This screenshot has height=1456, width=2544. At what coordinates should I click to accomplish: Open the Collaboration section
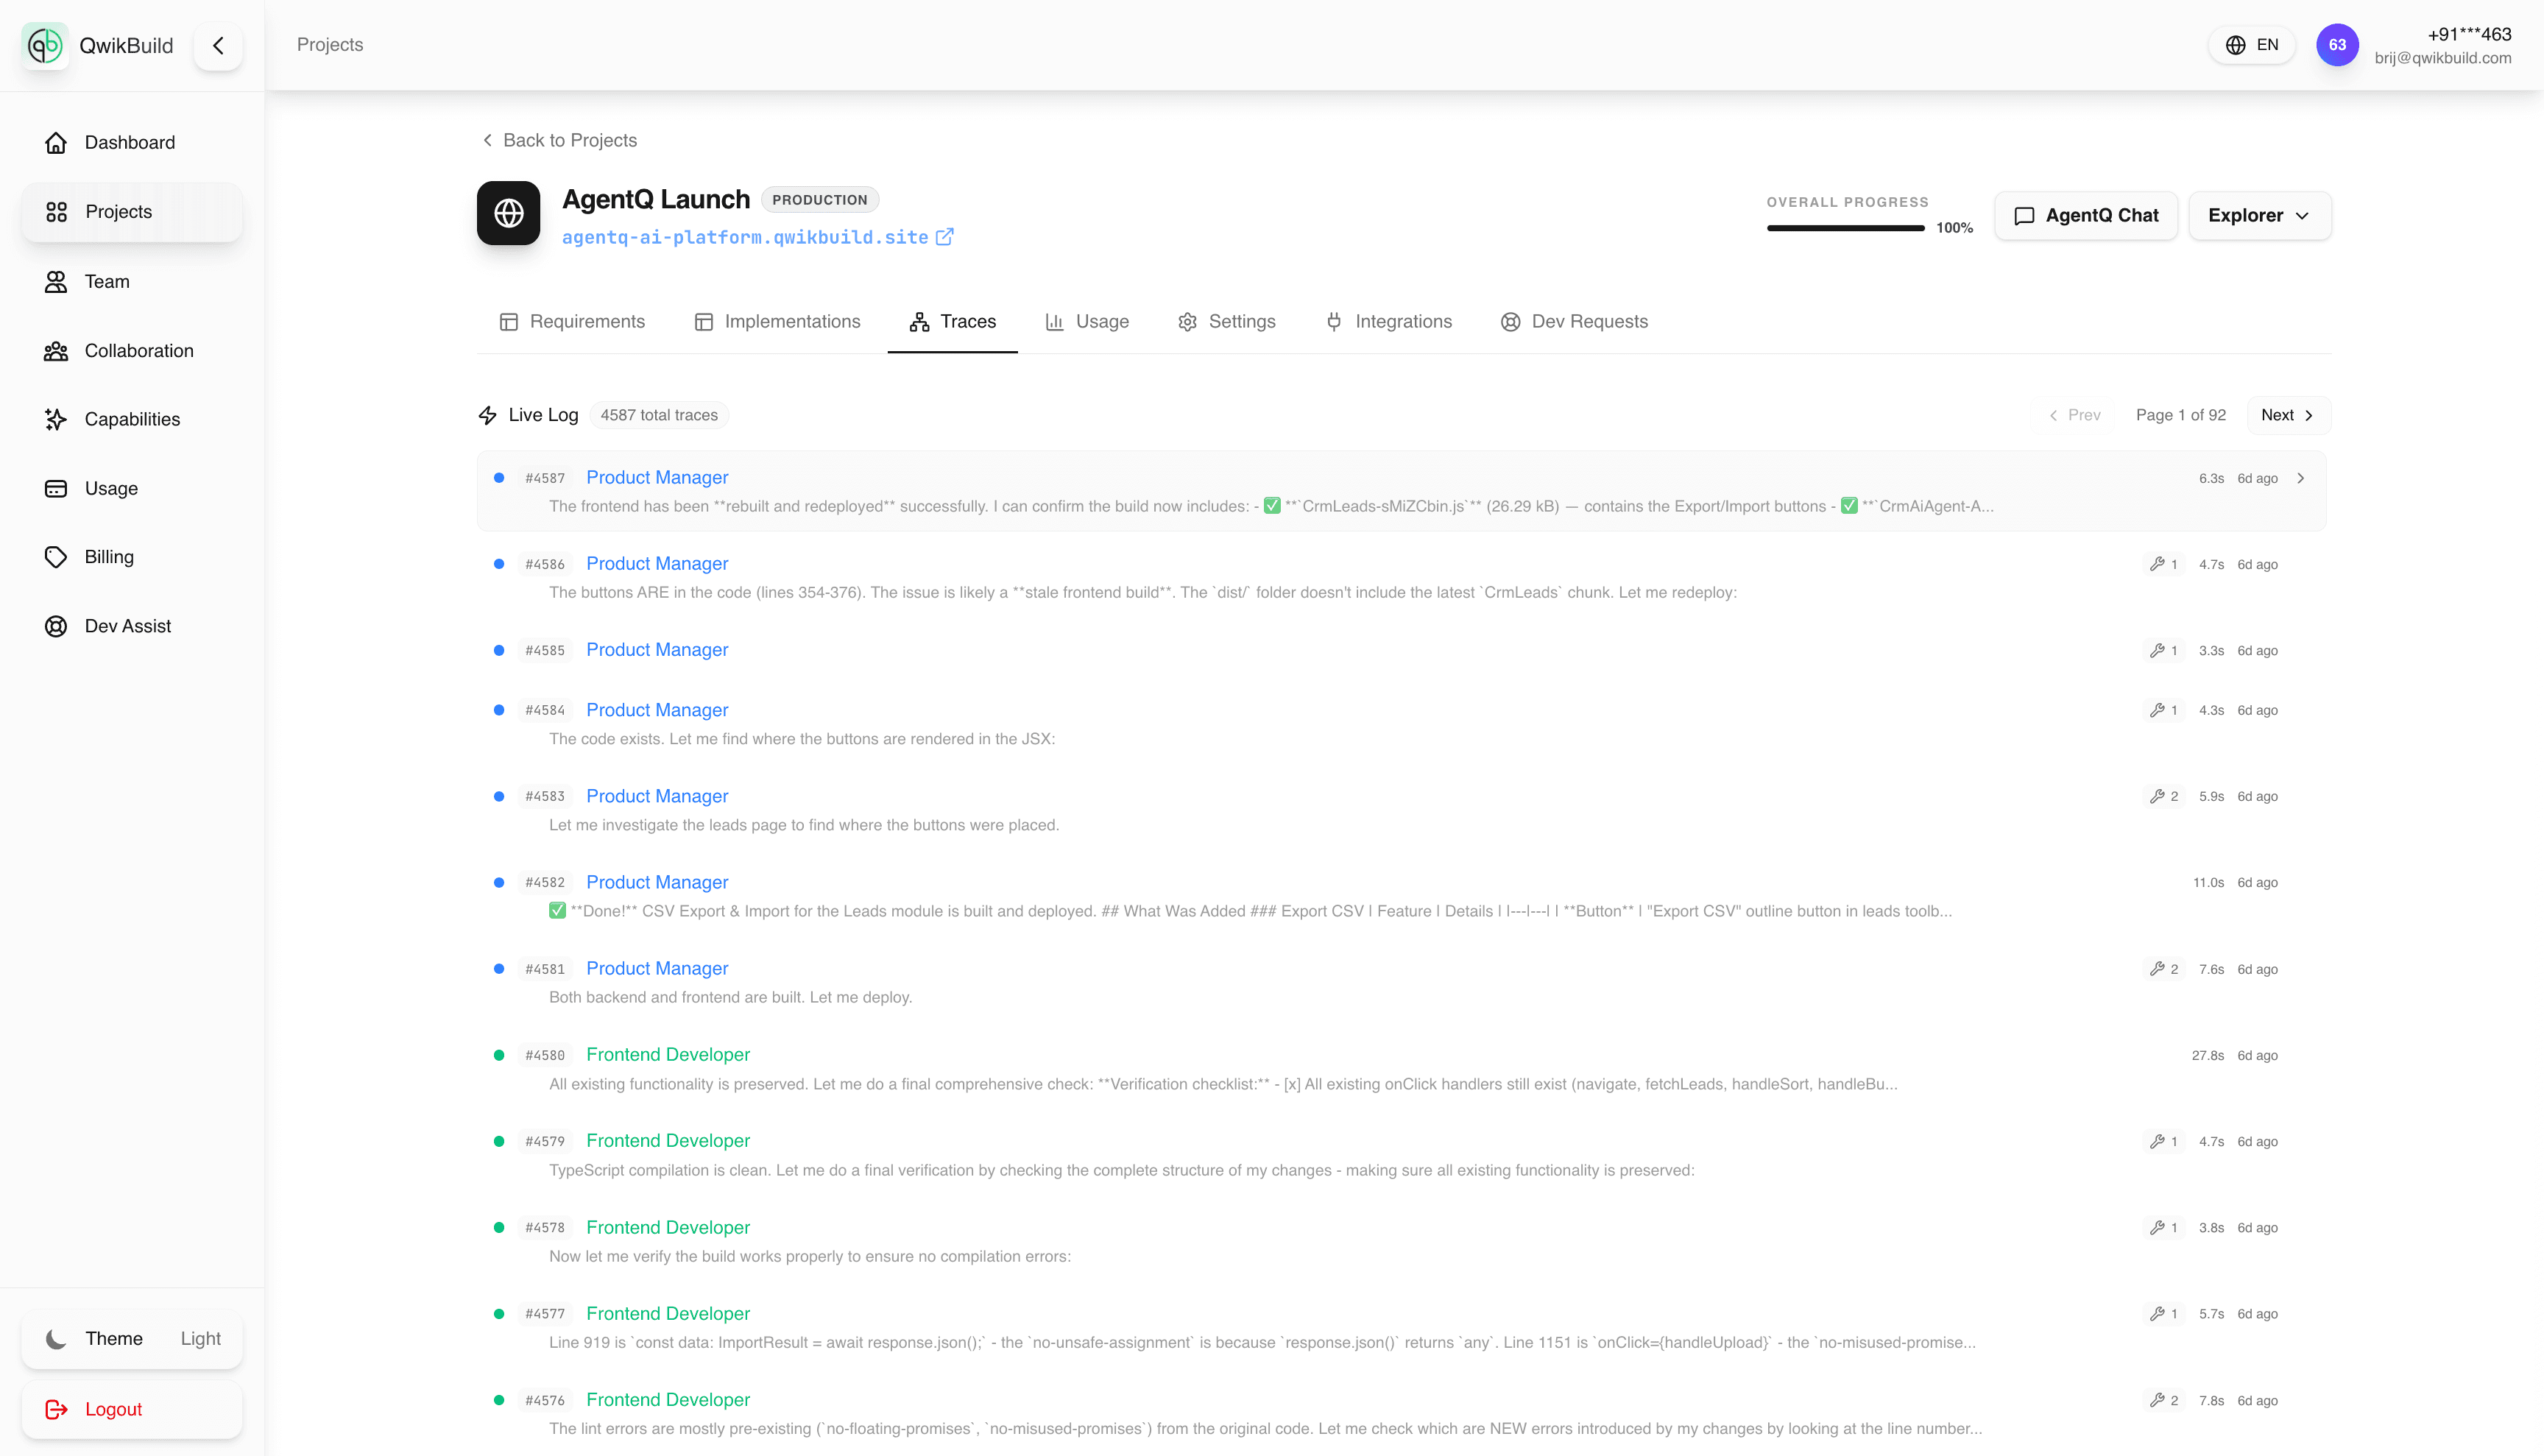point(132,350)
